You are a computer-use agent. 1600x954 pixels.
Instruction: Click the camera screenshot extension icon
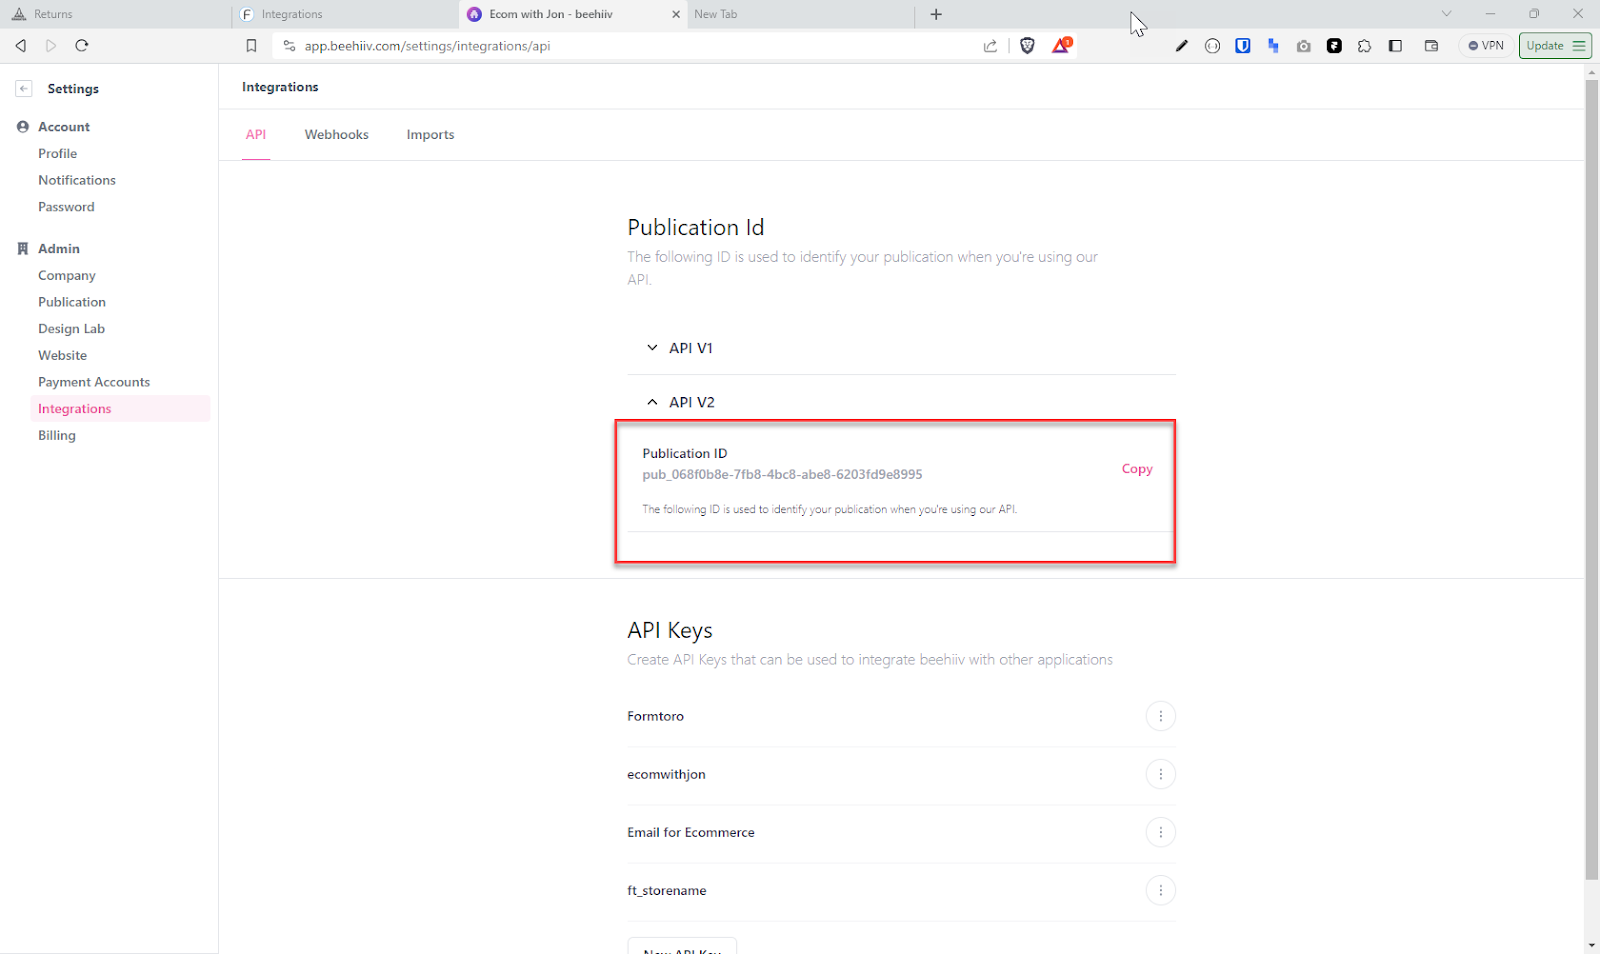point(1304,46)
